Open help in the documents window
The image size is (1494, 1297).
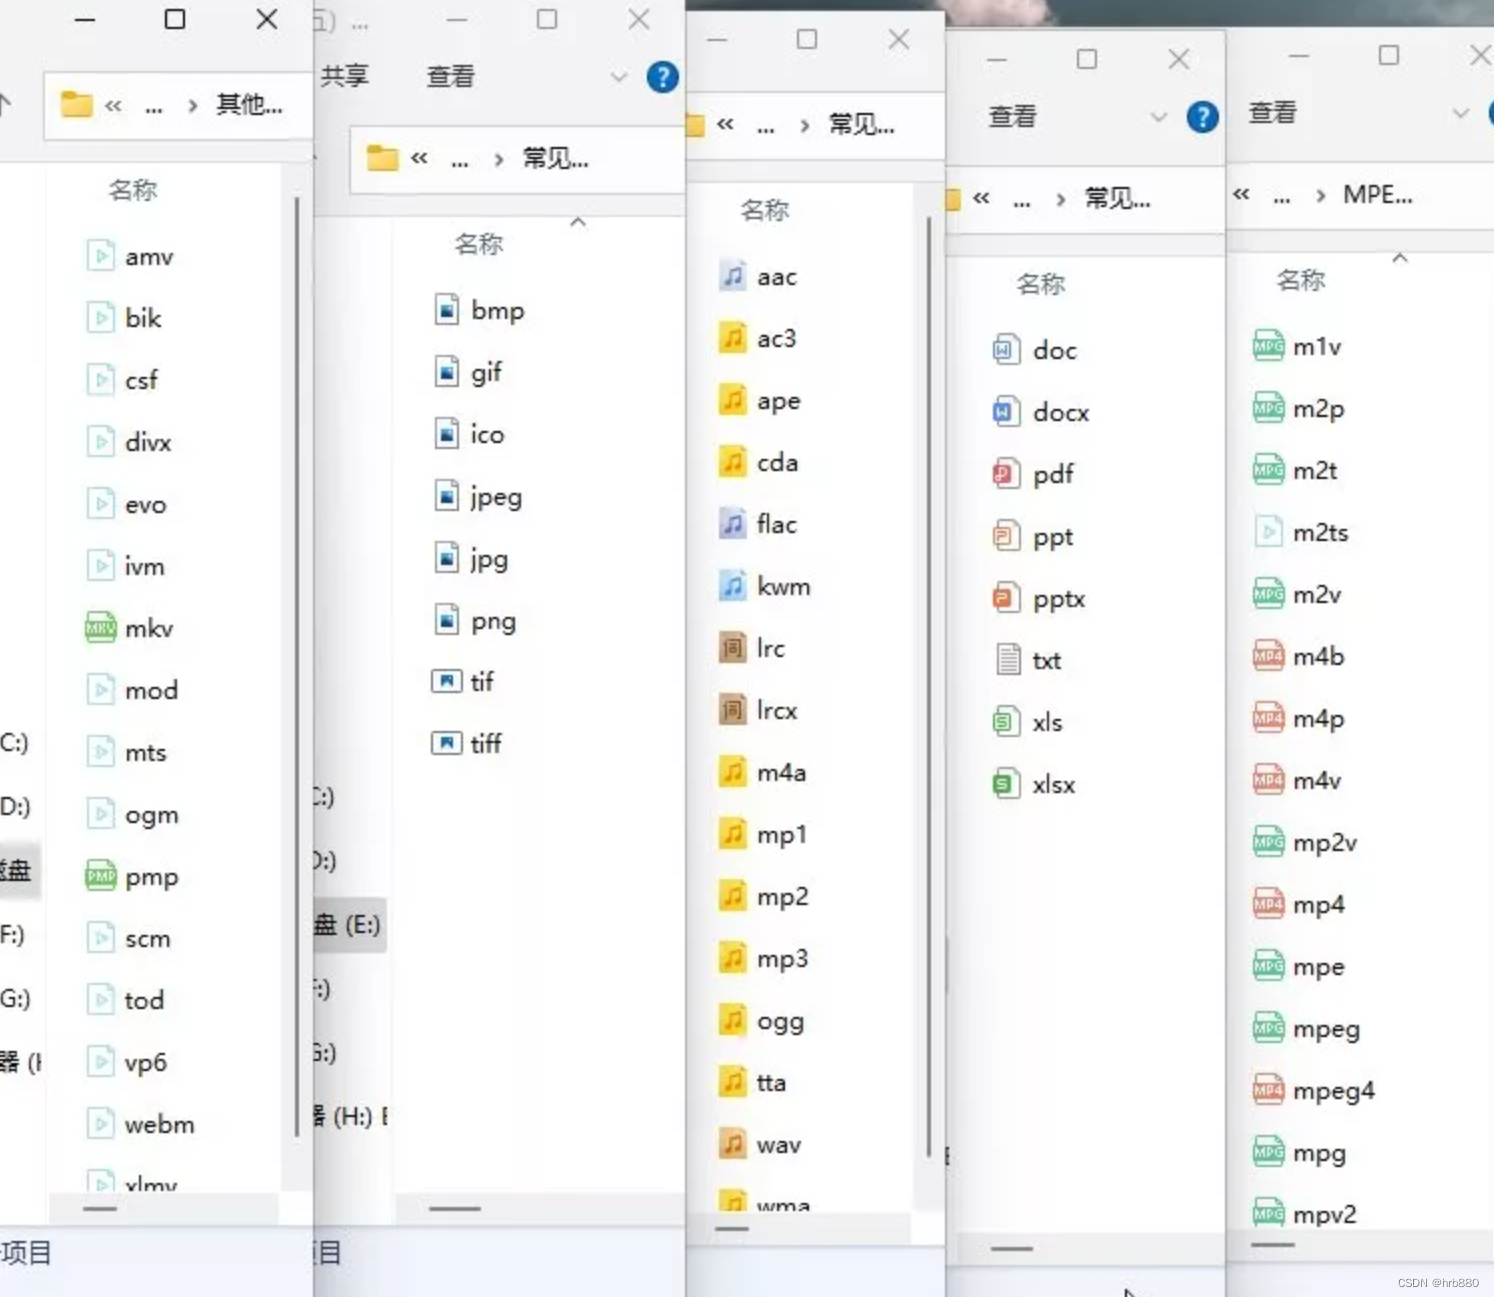1202,117
